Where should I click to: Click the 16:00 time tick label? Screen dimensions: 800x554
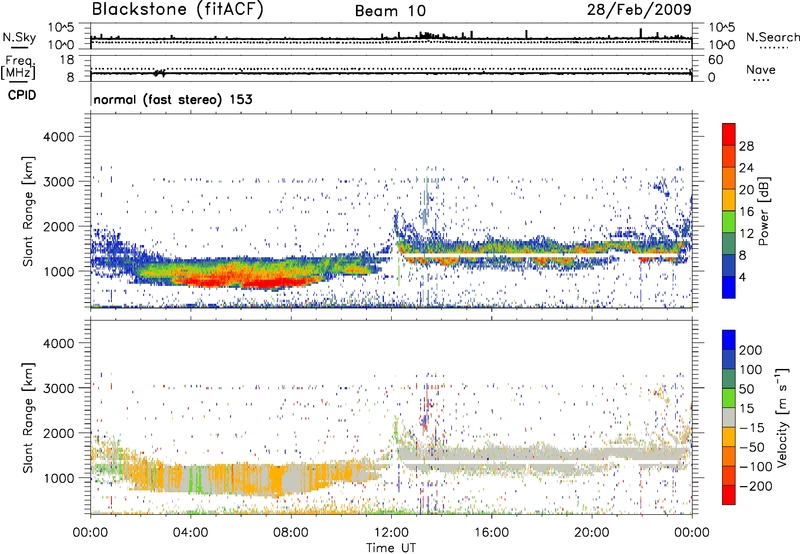coord(491,533)
